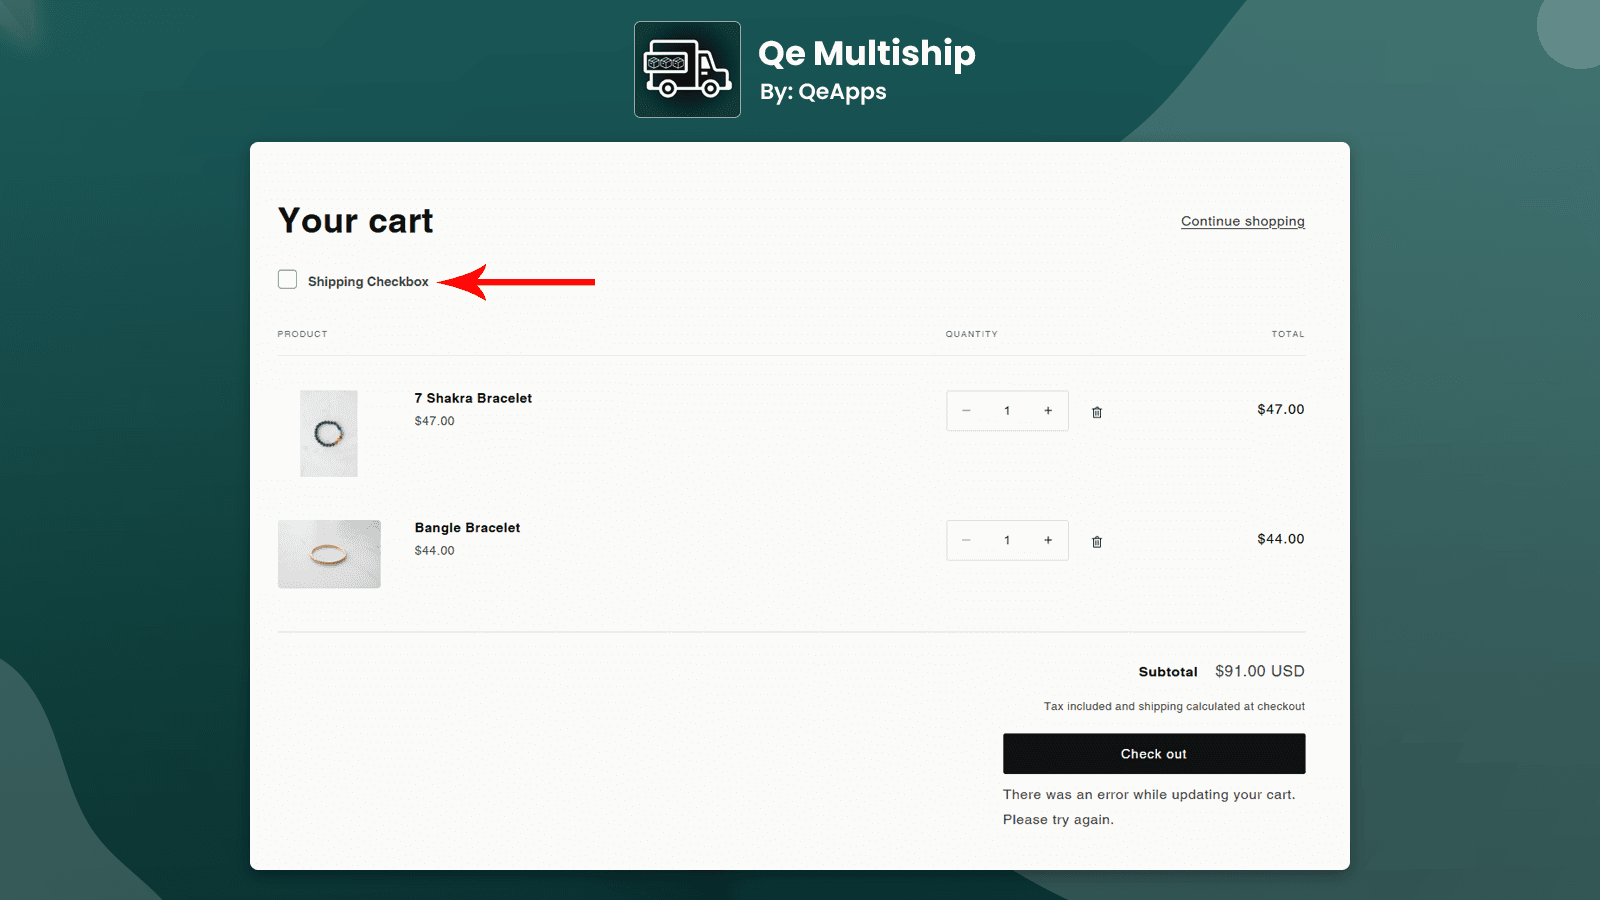The width and height of the screenshot is (1600, 900).
Task: Increase Bangle Bracelet quantity with plus
Action: [1048, 540]
